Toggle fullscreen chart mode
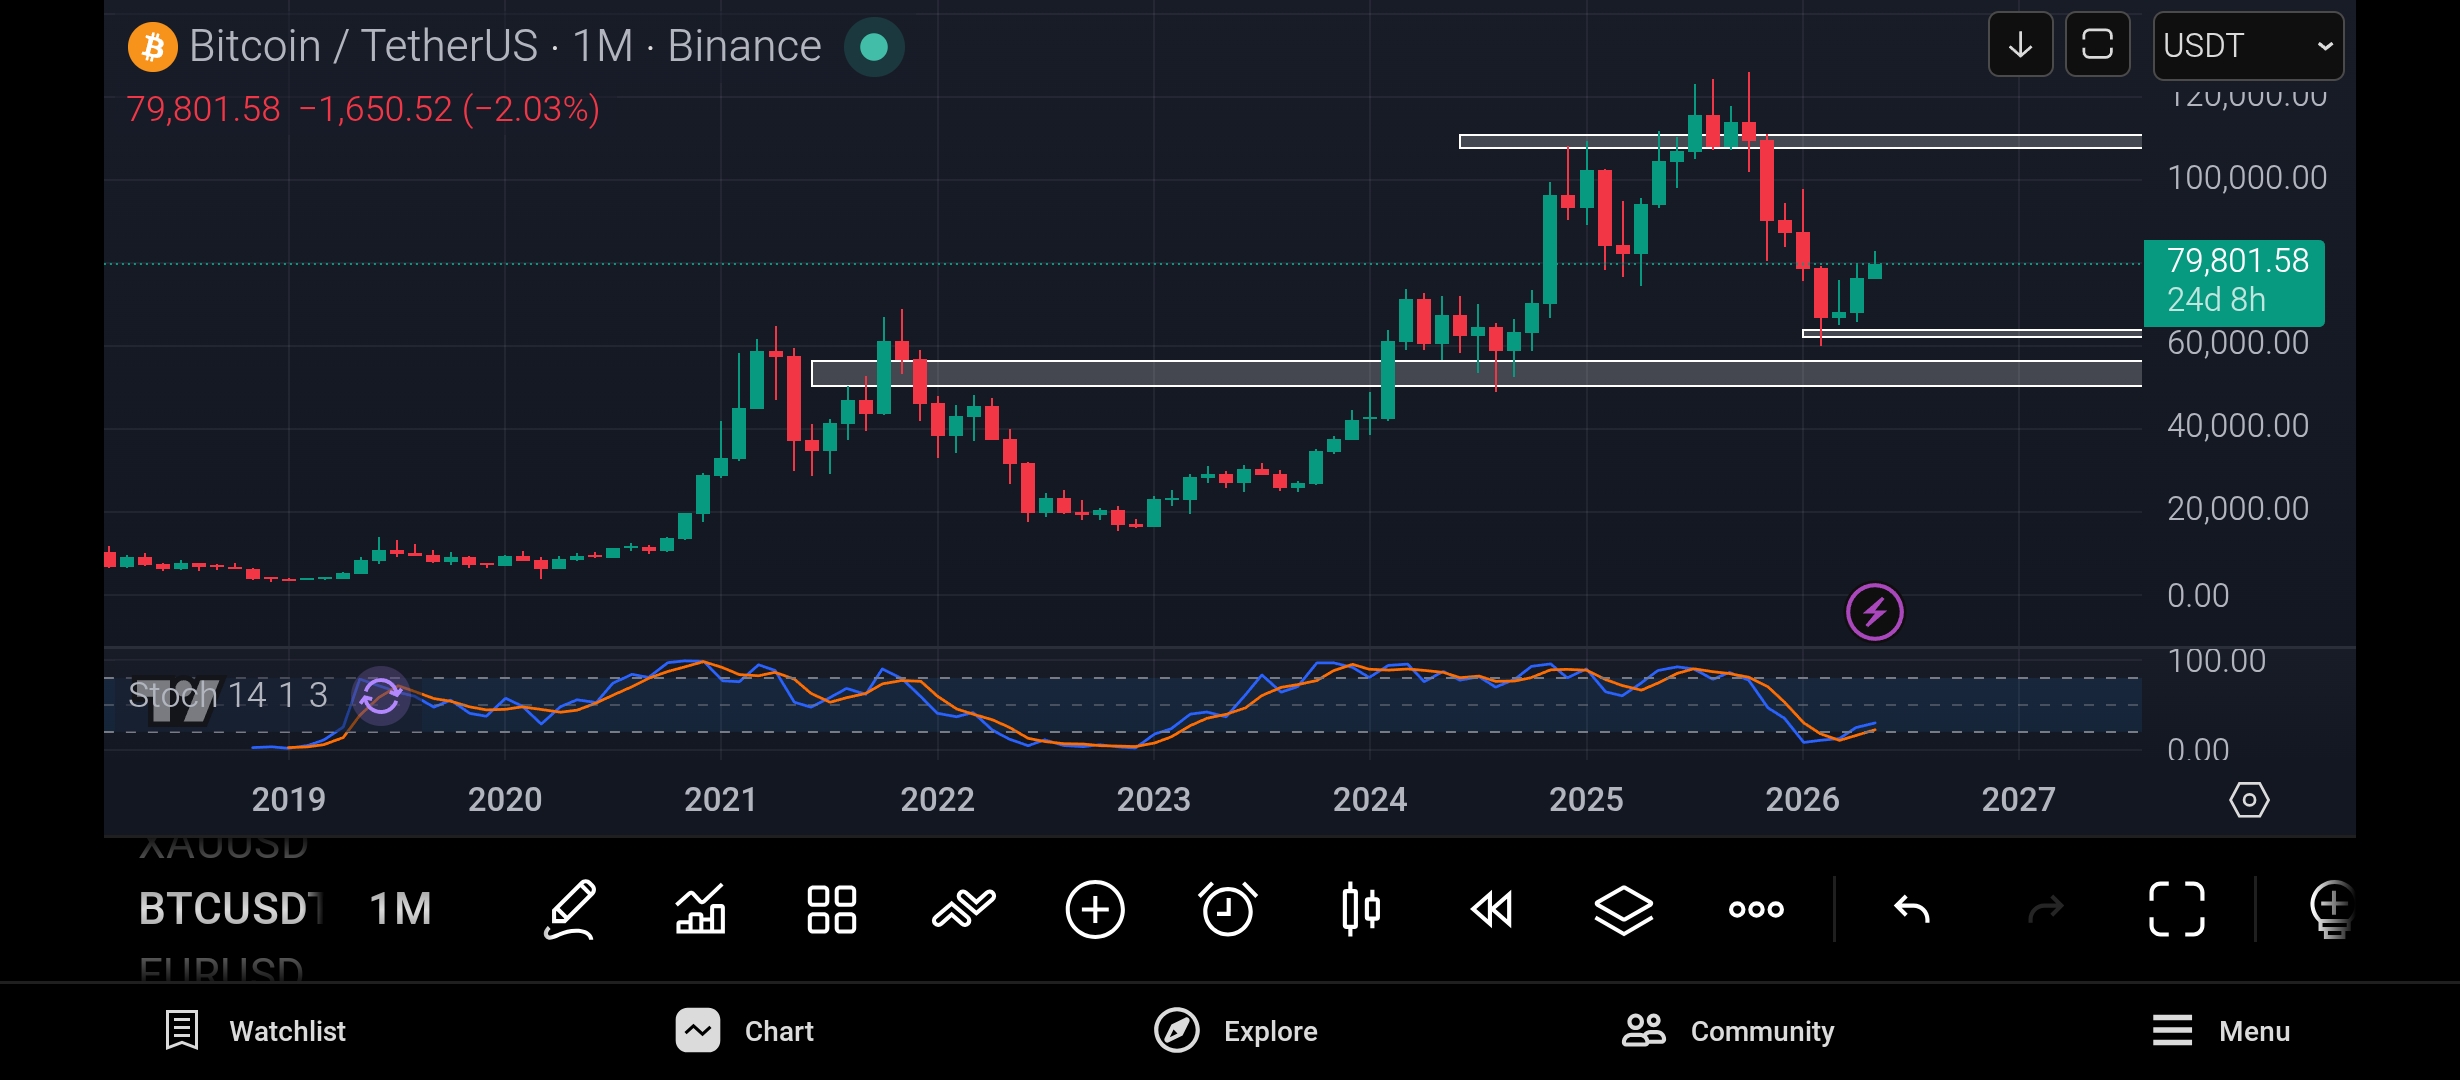 click(x=2177, y=910)
